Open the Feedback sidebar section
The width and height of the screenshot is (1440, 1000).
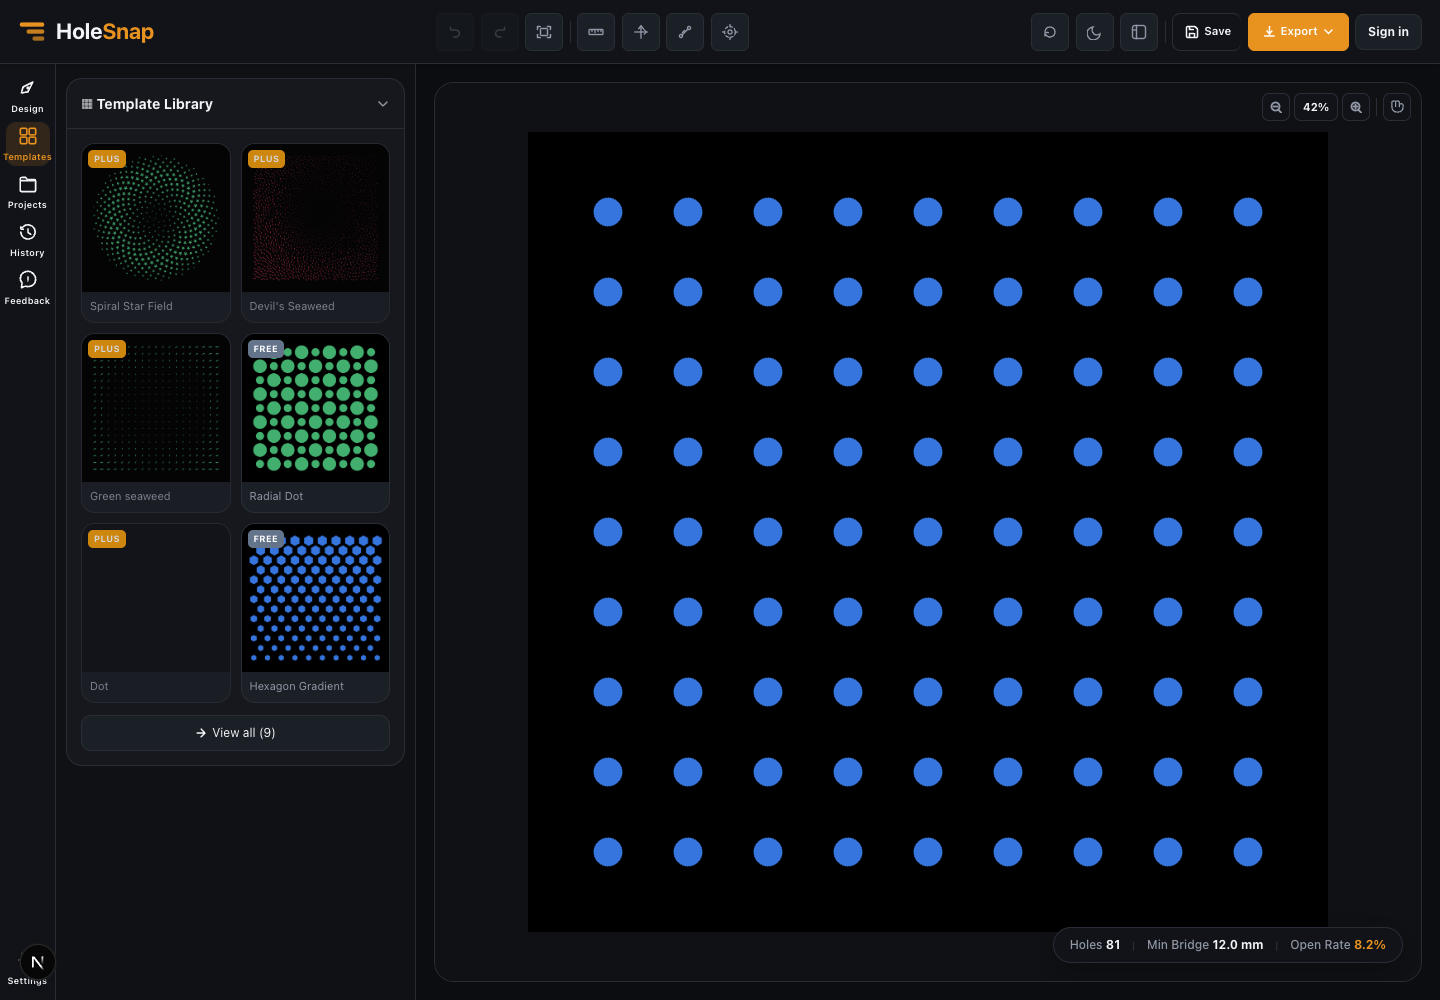28,288
